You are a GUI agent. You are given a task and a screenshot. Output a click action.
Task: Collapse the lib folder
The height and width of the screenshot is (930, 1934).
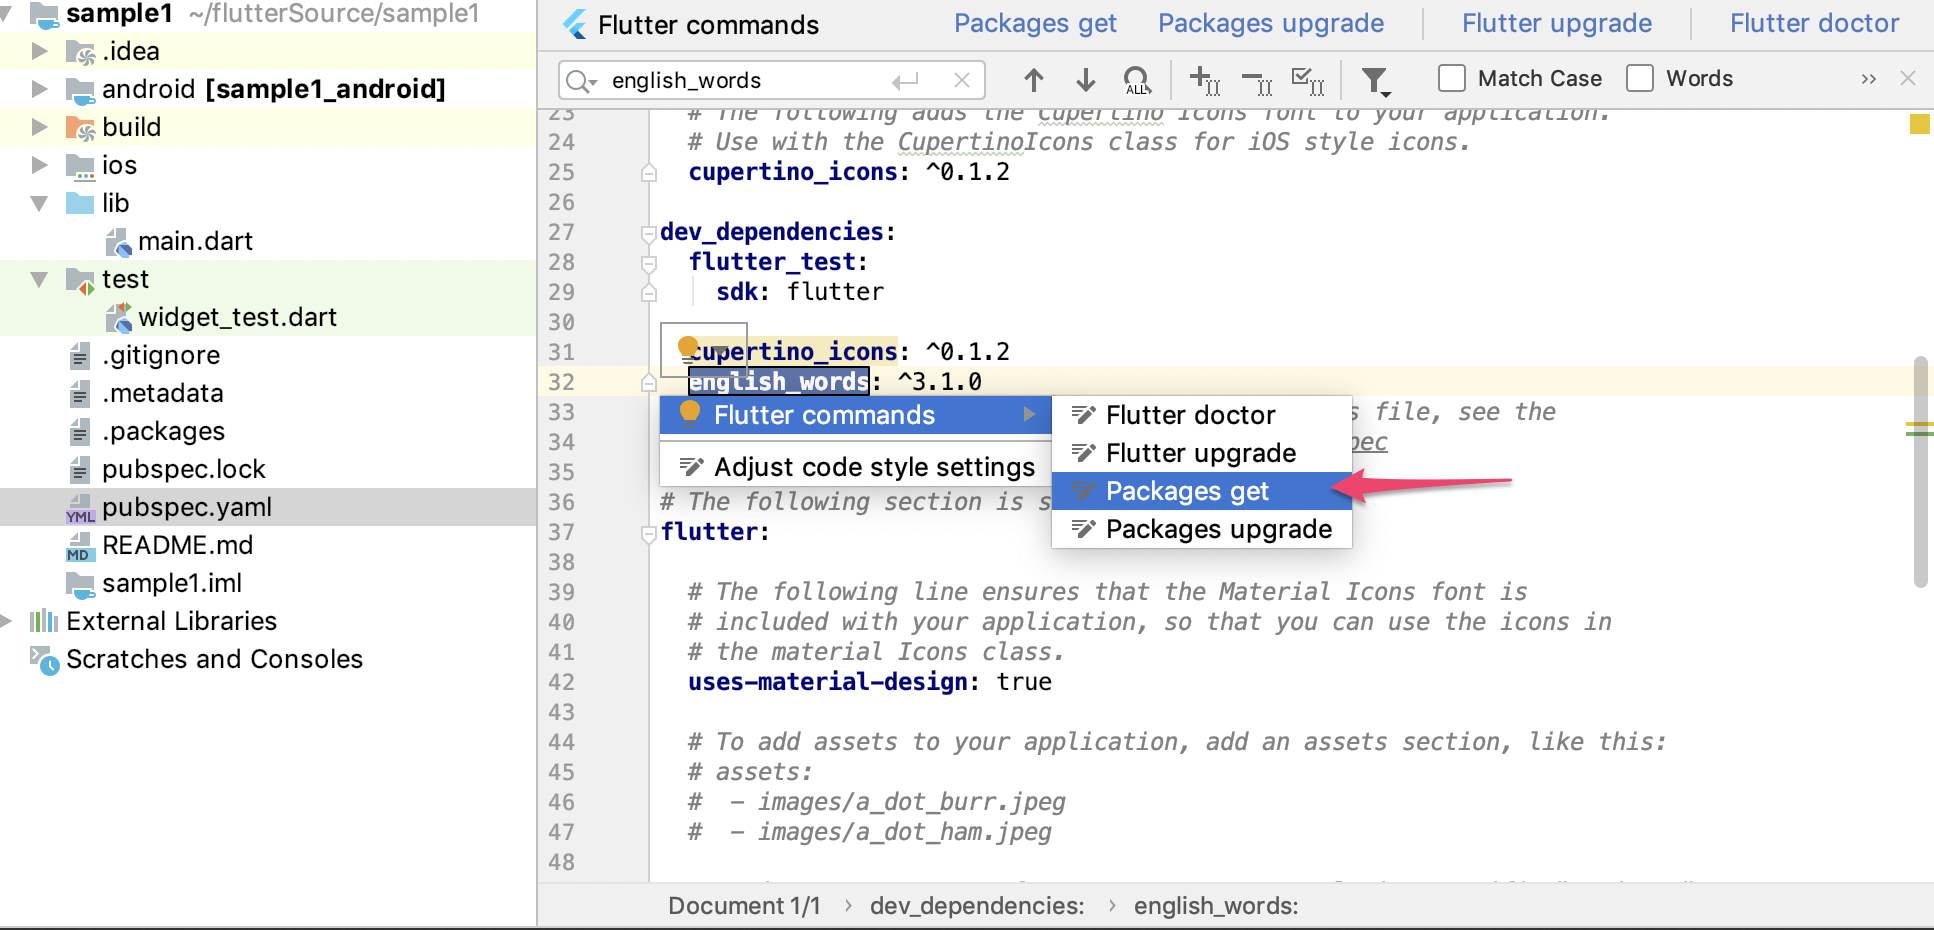[x=40, y=203]
